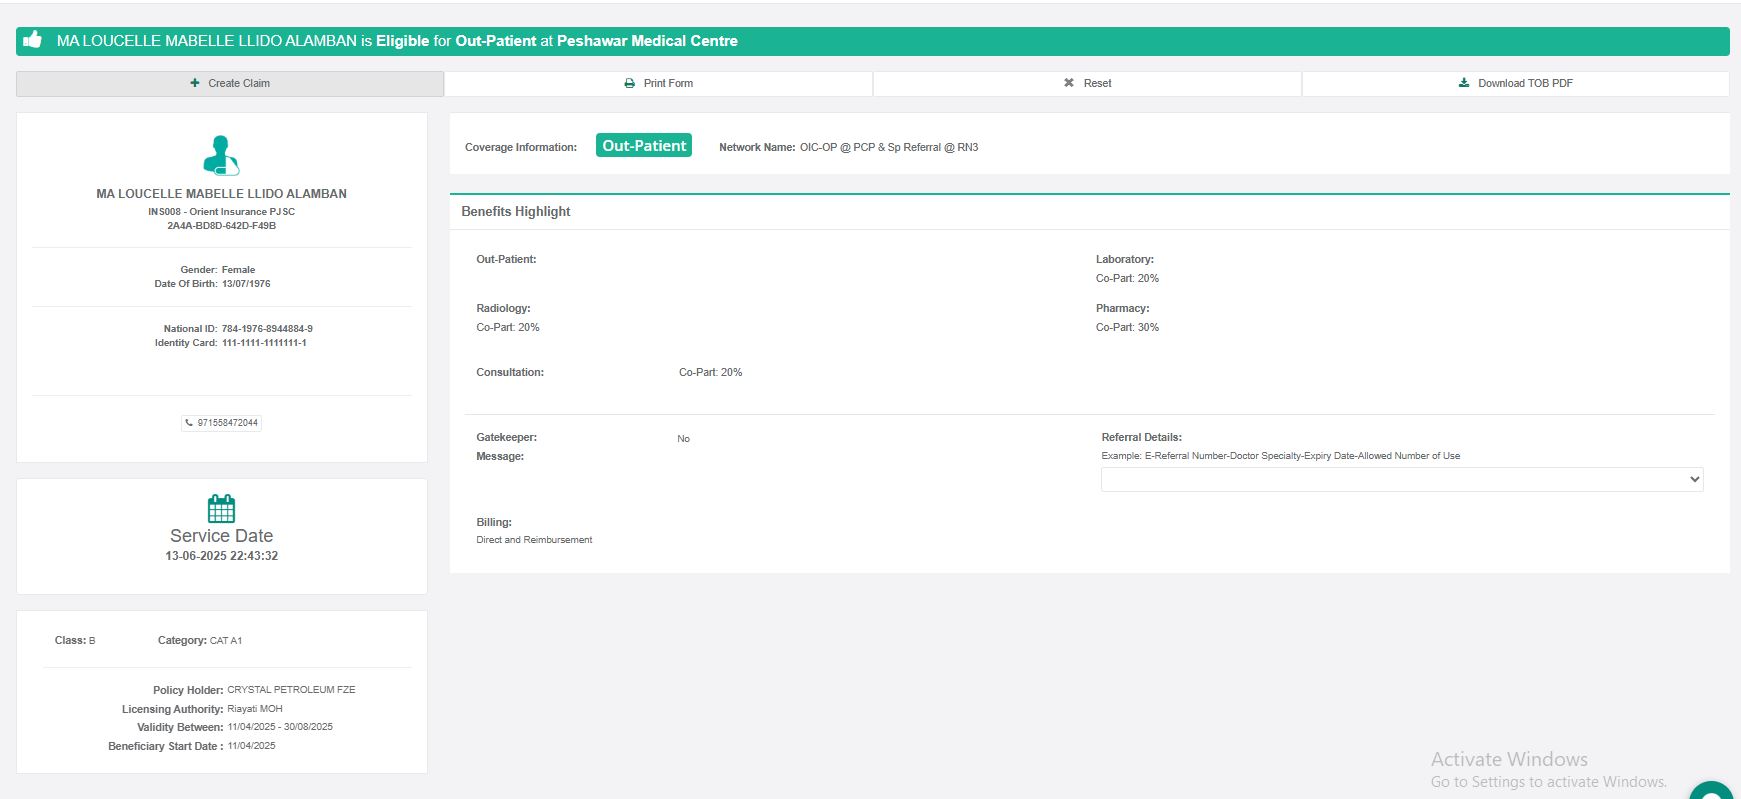This screenshot has width=1741, height=799.
Task: Select Consultation Co-Part: 20% value
Action: (x=711, y=372)
